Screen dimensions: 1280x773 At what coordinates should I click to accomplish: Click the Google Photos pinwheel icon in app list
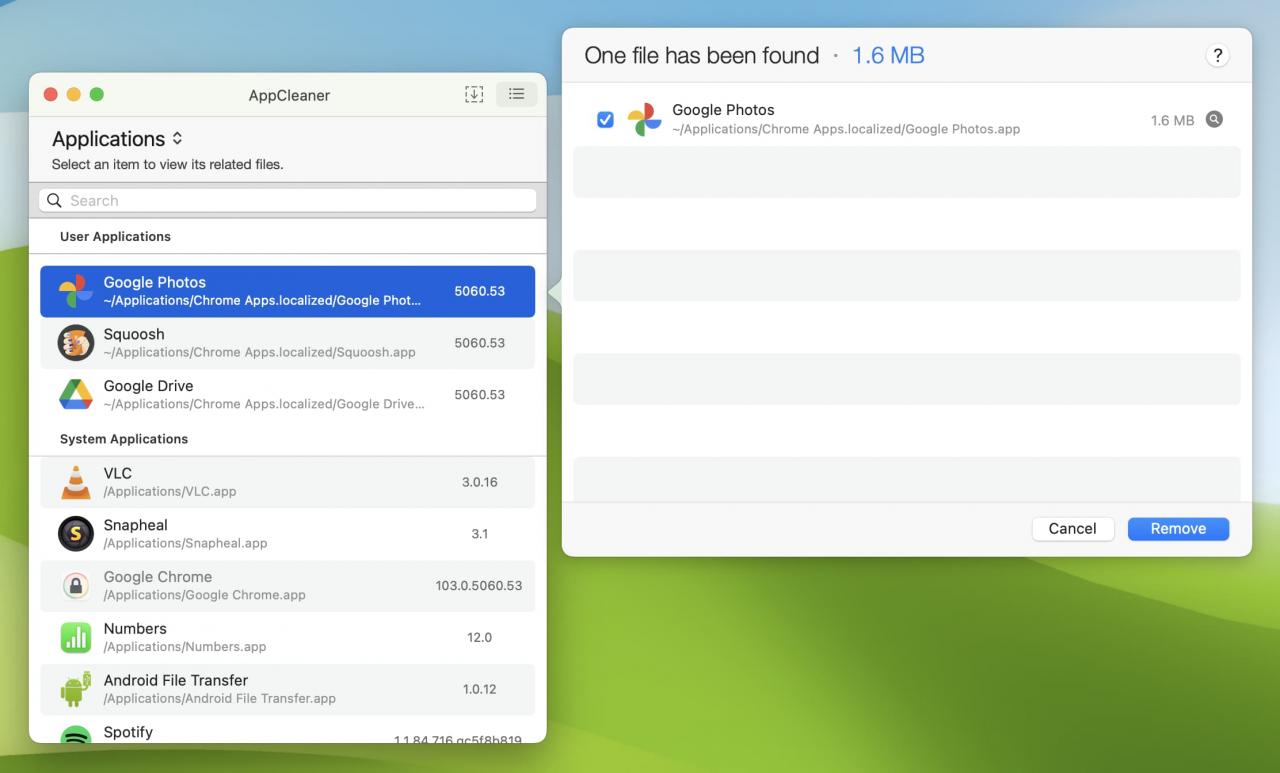tap(76, 291)
